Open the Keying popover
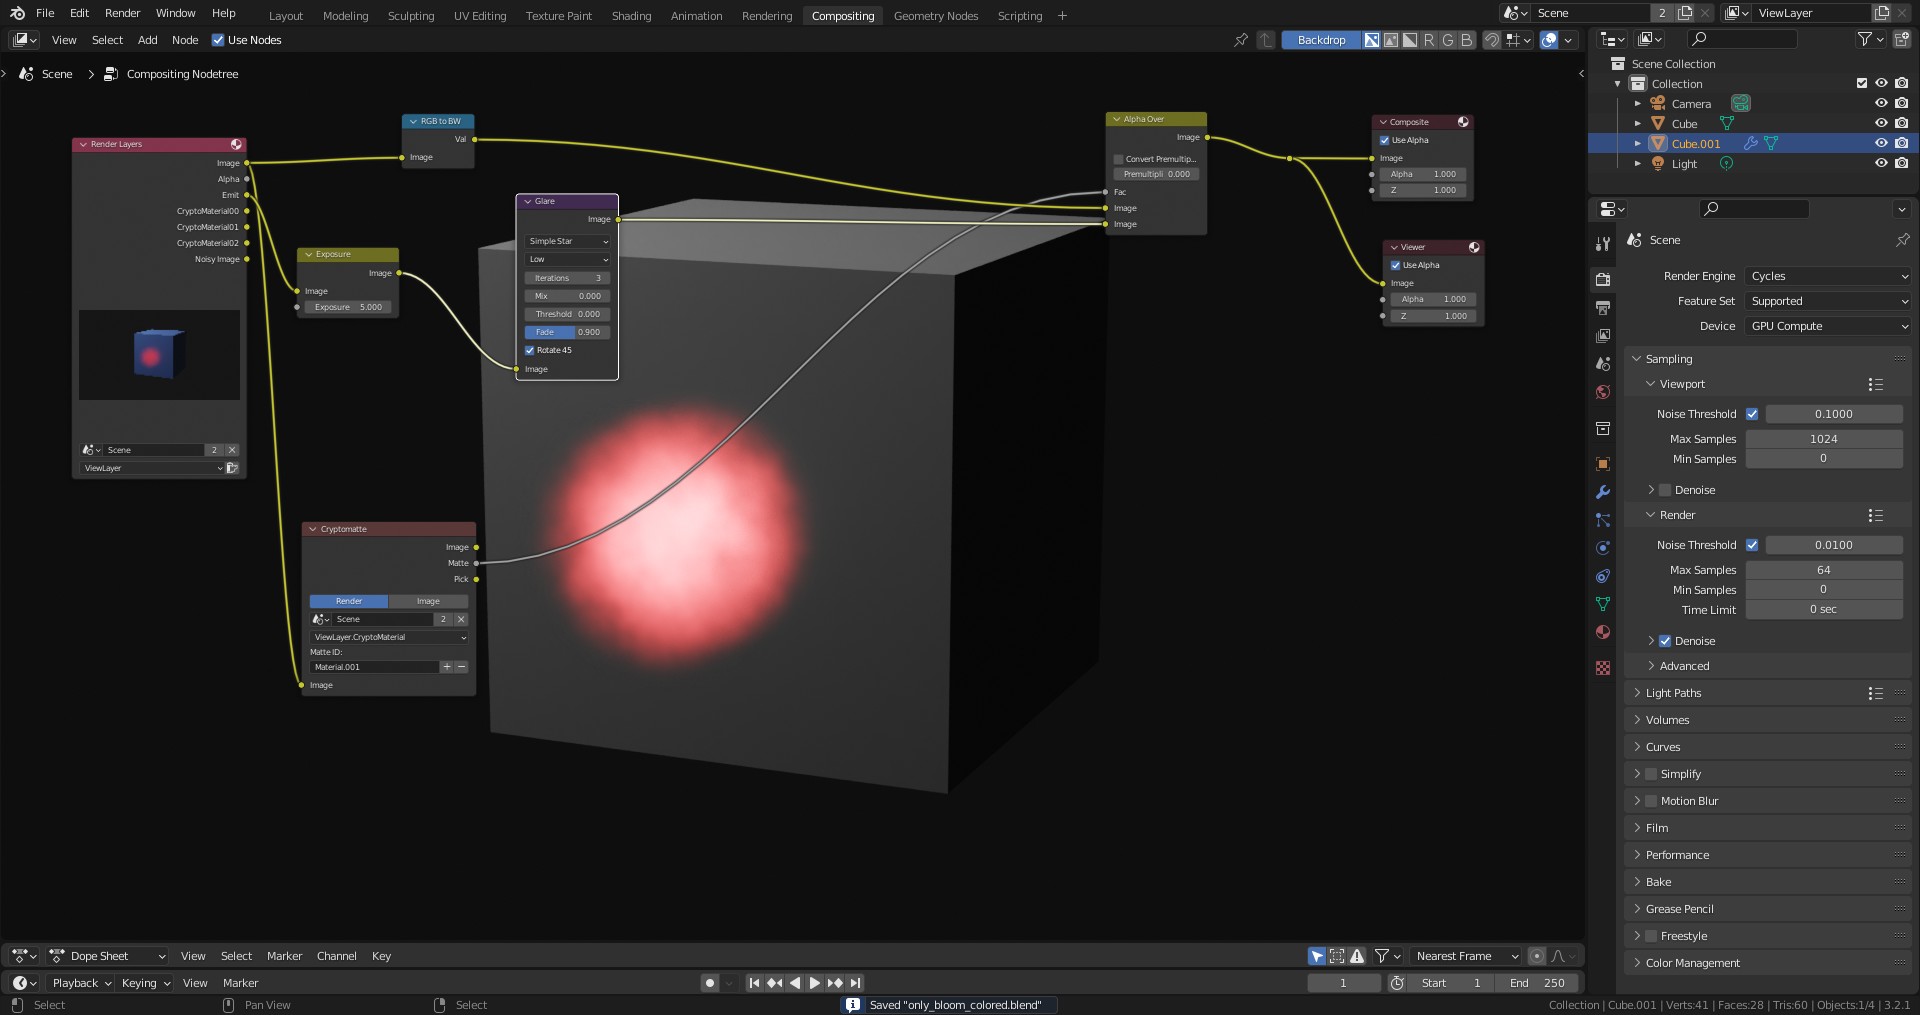1920x1015 pixels. 146,983
